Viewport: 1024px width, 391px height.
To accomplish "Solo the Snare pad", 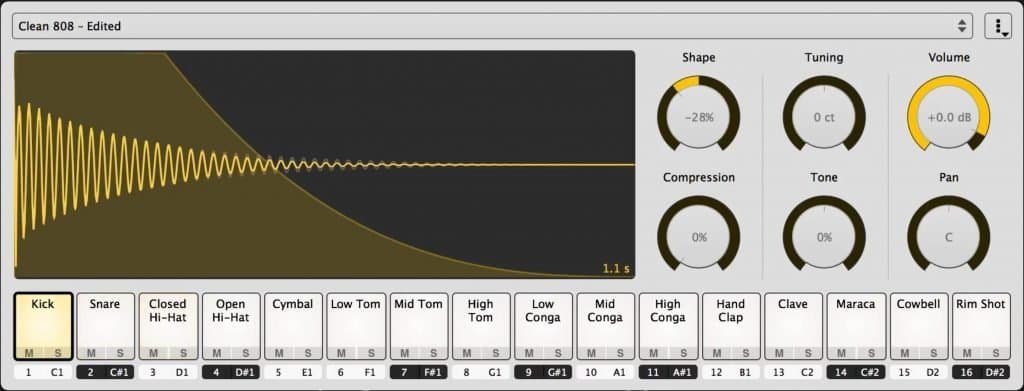I will (120, 353).
